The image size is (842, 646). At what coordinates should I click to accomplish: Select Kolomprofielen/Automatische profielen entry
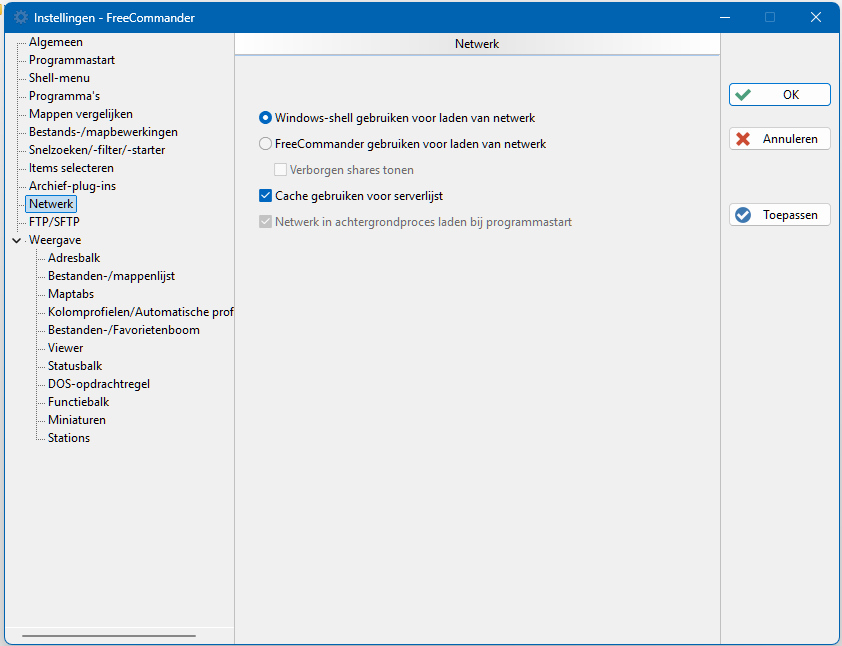click(x=140, y=312)
